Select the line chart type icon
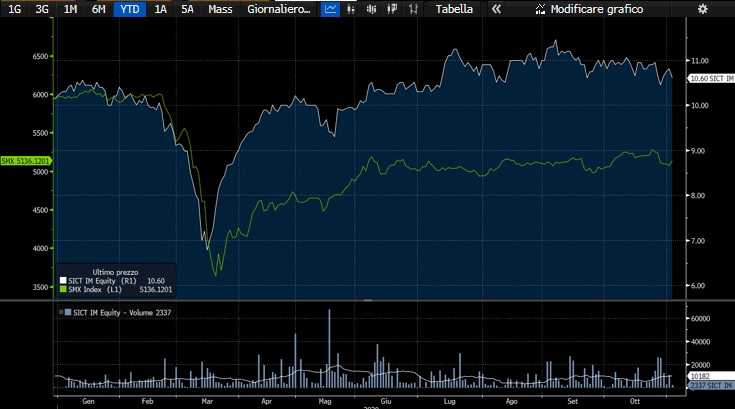 [x=330, y=9]
